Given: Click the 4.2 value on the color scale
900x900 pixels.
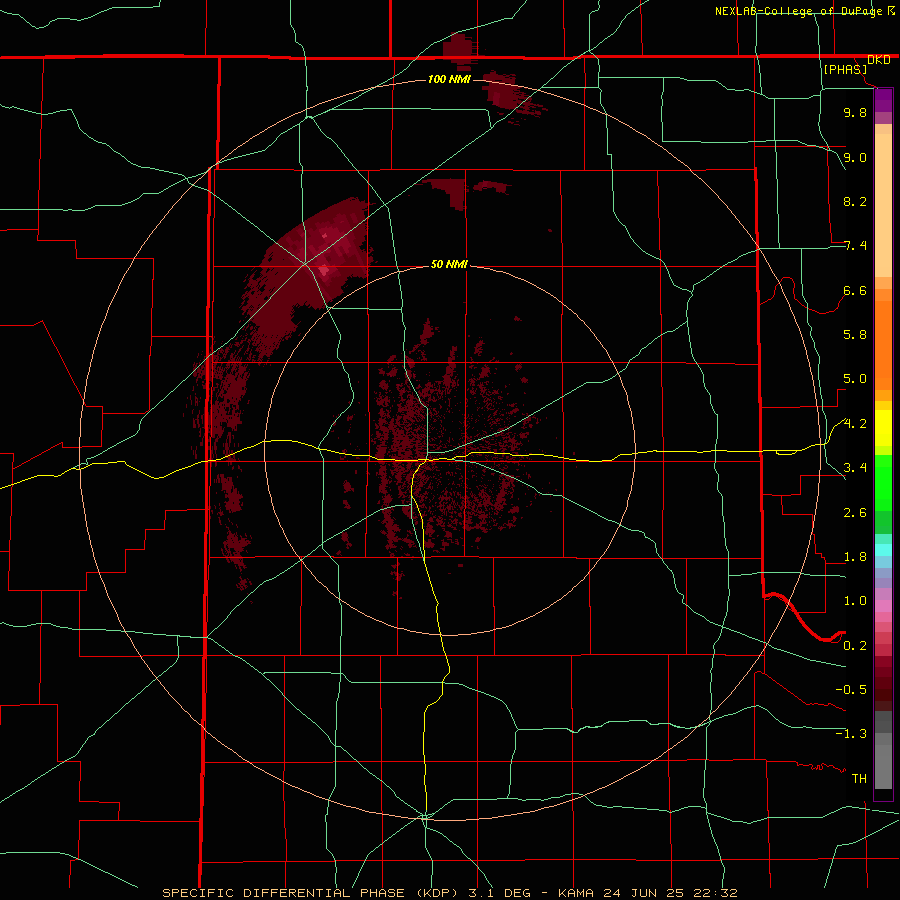Looking at the screenshot, I should pos(855,424).
